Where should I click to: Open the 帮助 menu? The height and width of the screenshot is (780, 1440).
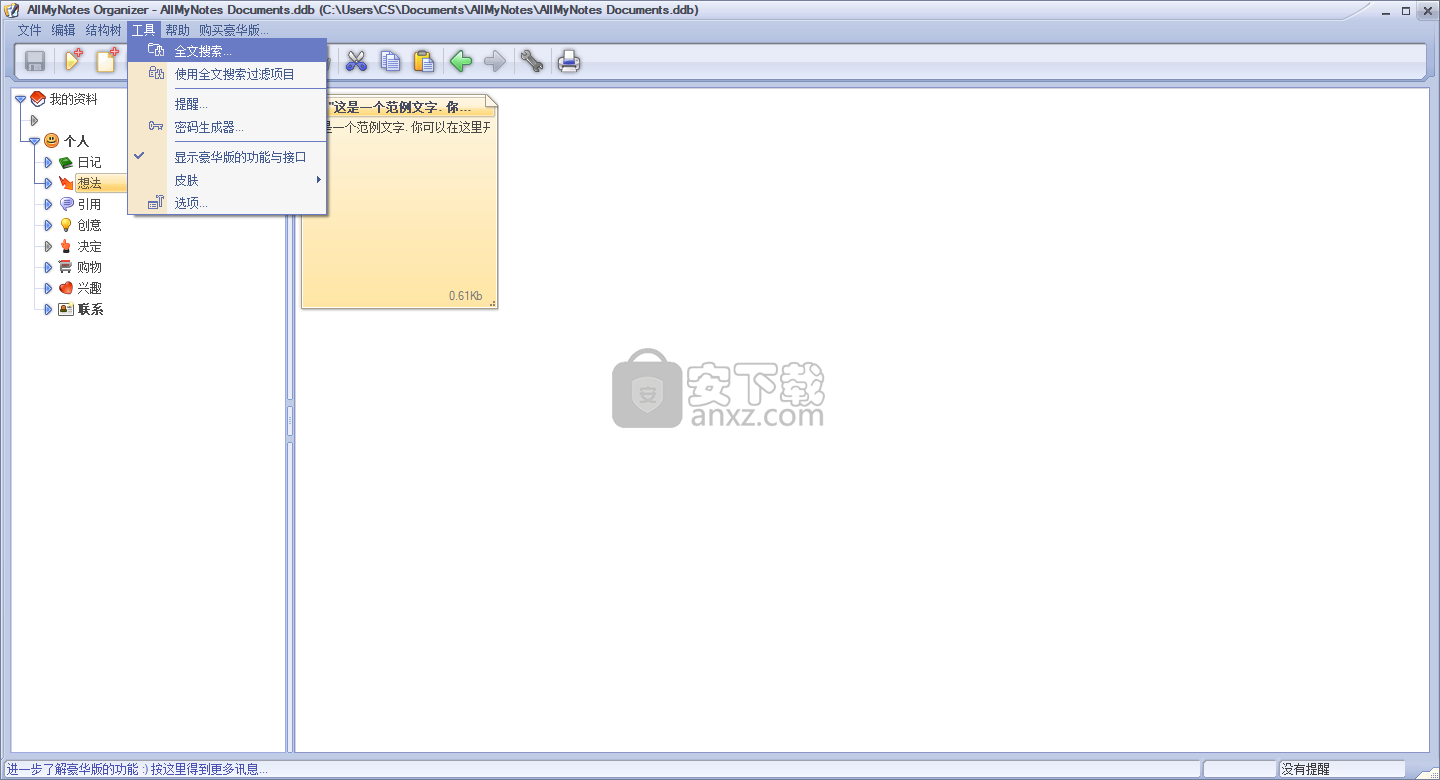tap(177, 30)
